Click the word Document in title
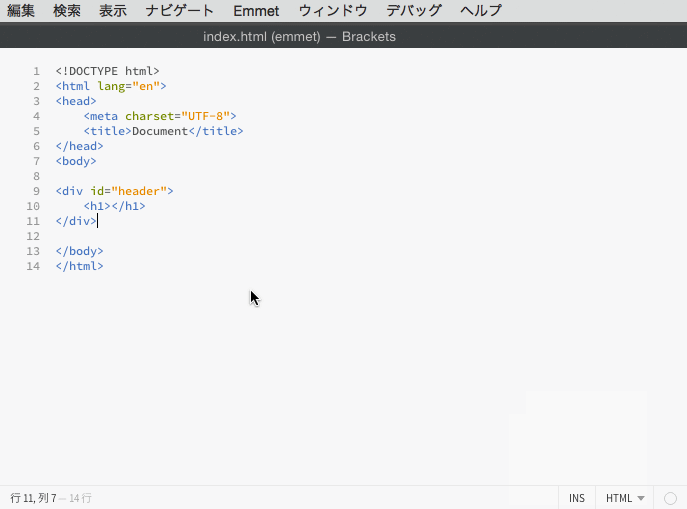Image resolution: width=687 pixels, height=509 pixels. coord(160,131)
